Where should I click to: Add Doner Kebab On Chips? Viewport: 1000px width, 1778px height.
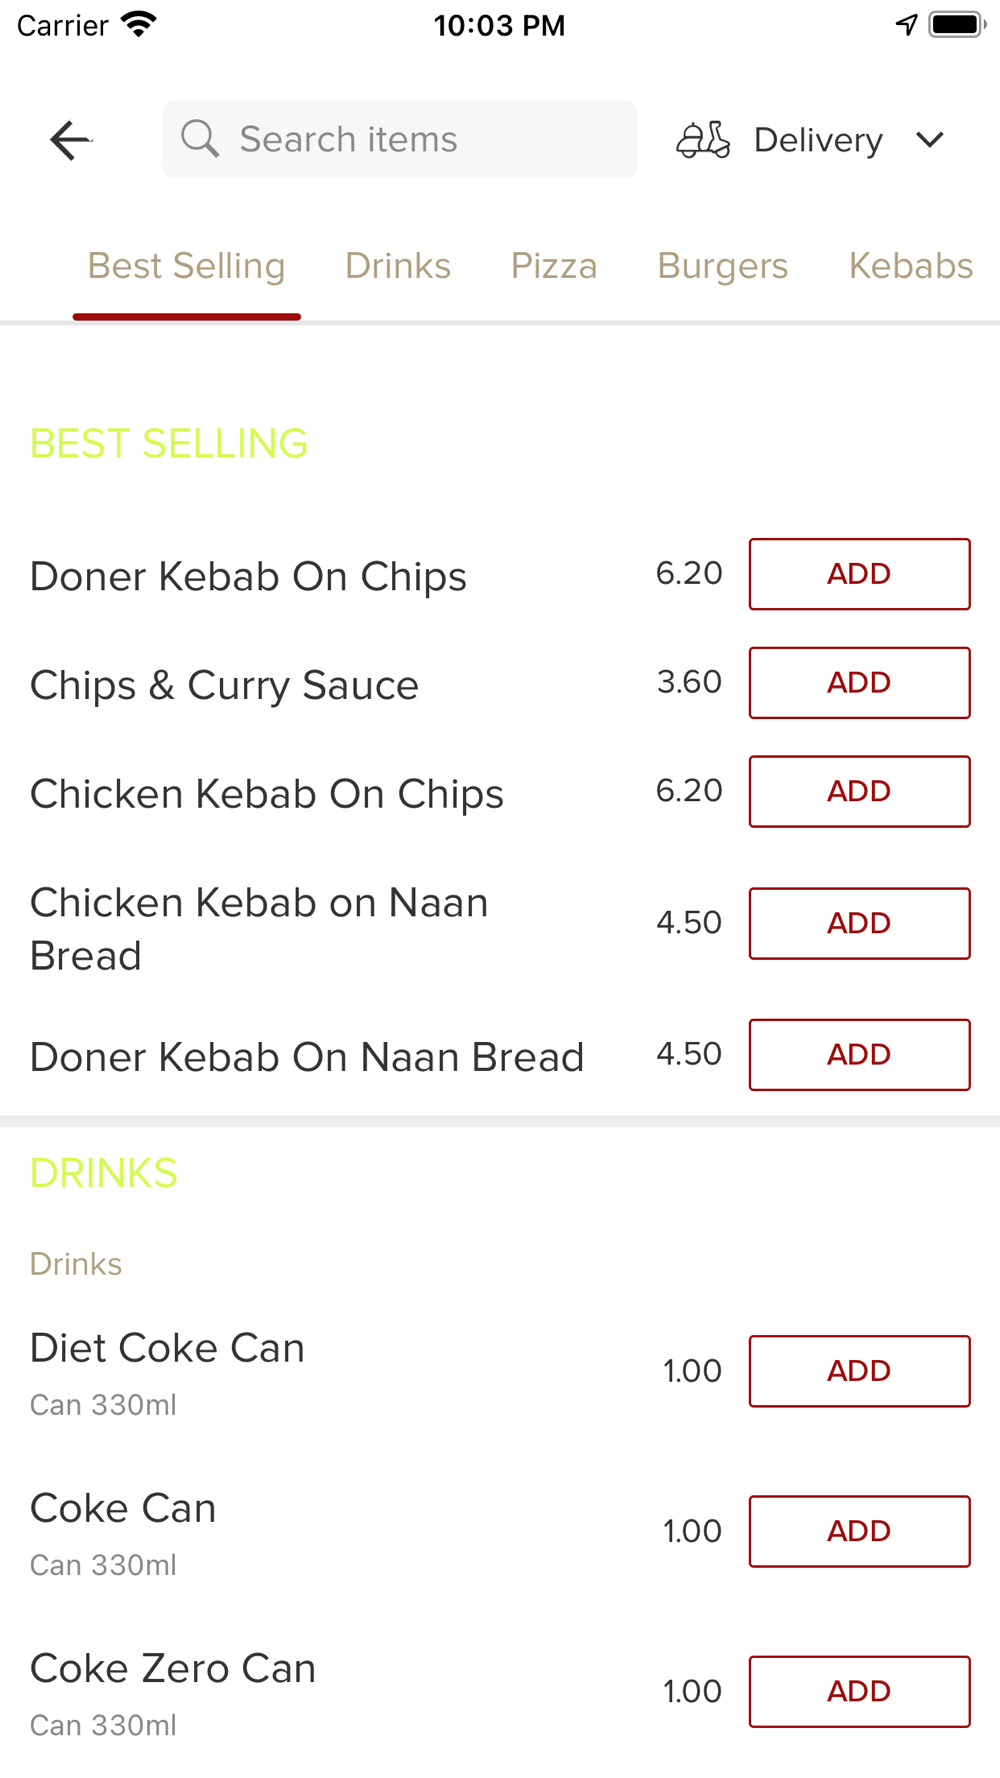click(x=860, y=574)
